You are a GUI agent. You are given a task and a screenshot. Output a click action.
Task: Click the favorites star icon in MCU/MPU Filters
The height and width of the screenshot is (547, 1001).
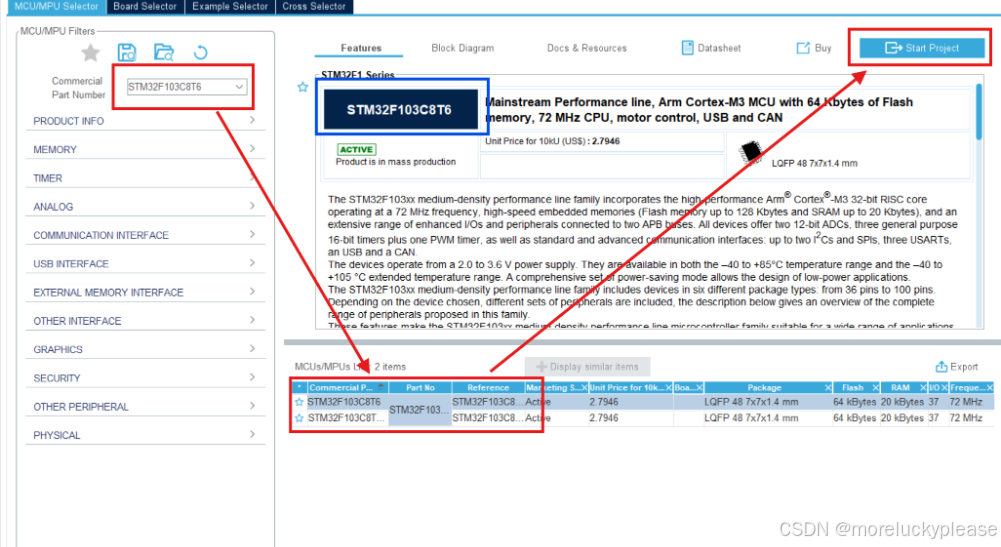(91, 52)
